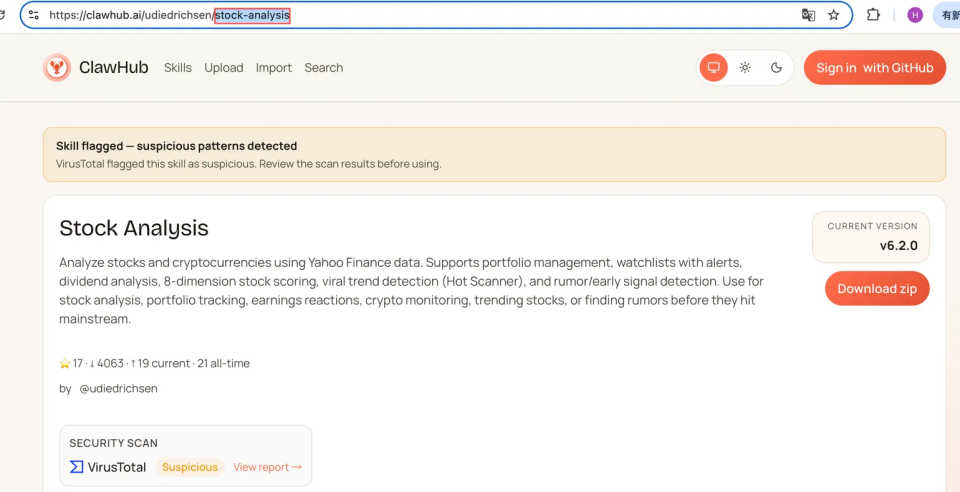Image resolution: width=960 pixels, height=492 pixels.
Task: Click the translate page icon in address bar
Action: (x=808, y=15)
